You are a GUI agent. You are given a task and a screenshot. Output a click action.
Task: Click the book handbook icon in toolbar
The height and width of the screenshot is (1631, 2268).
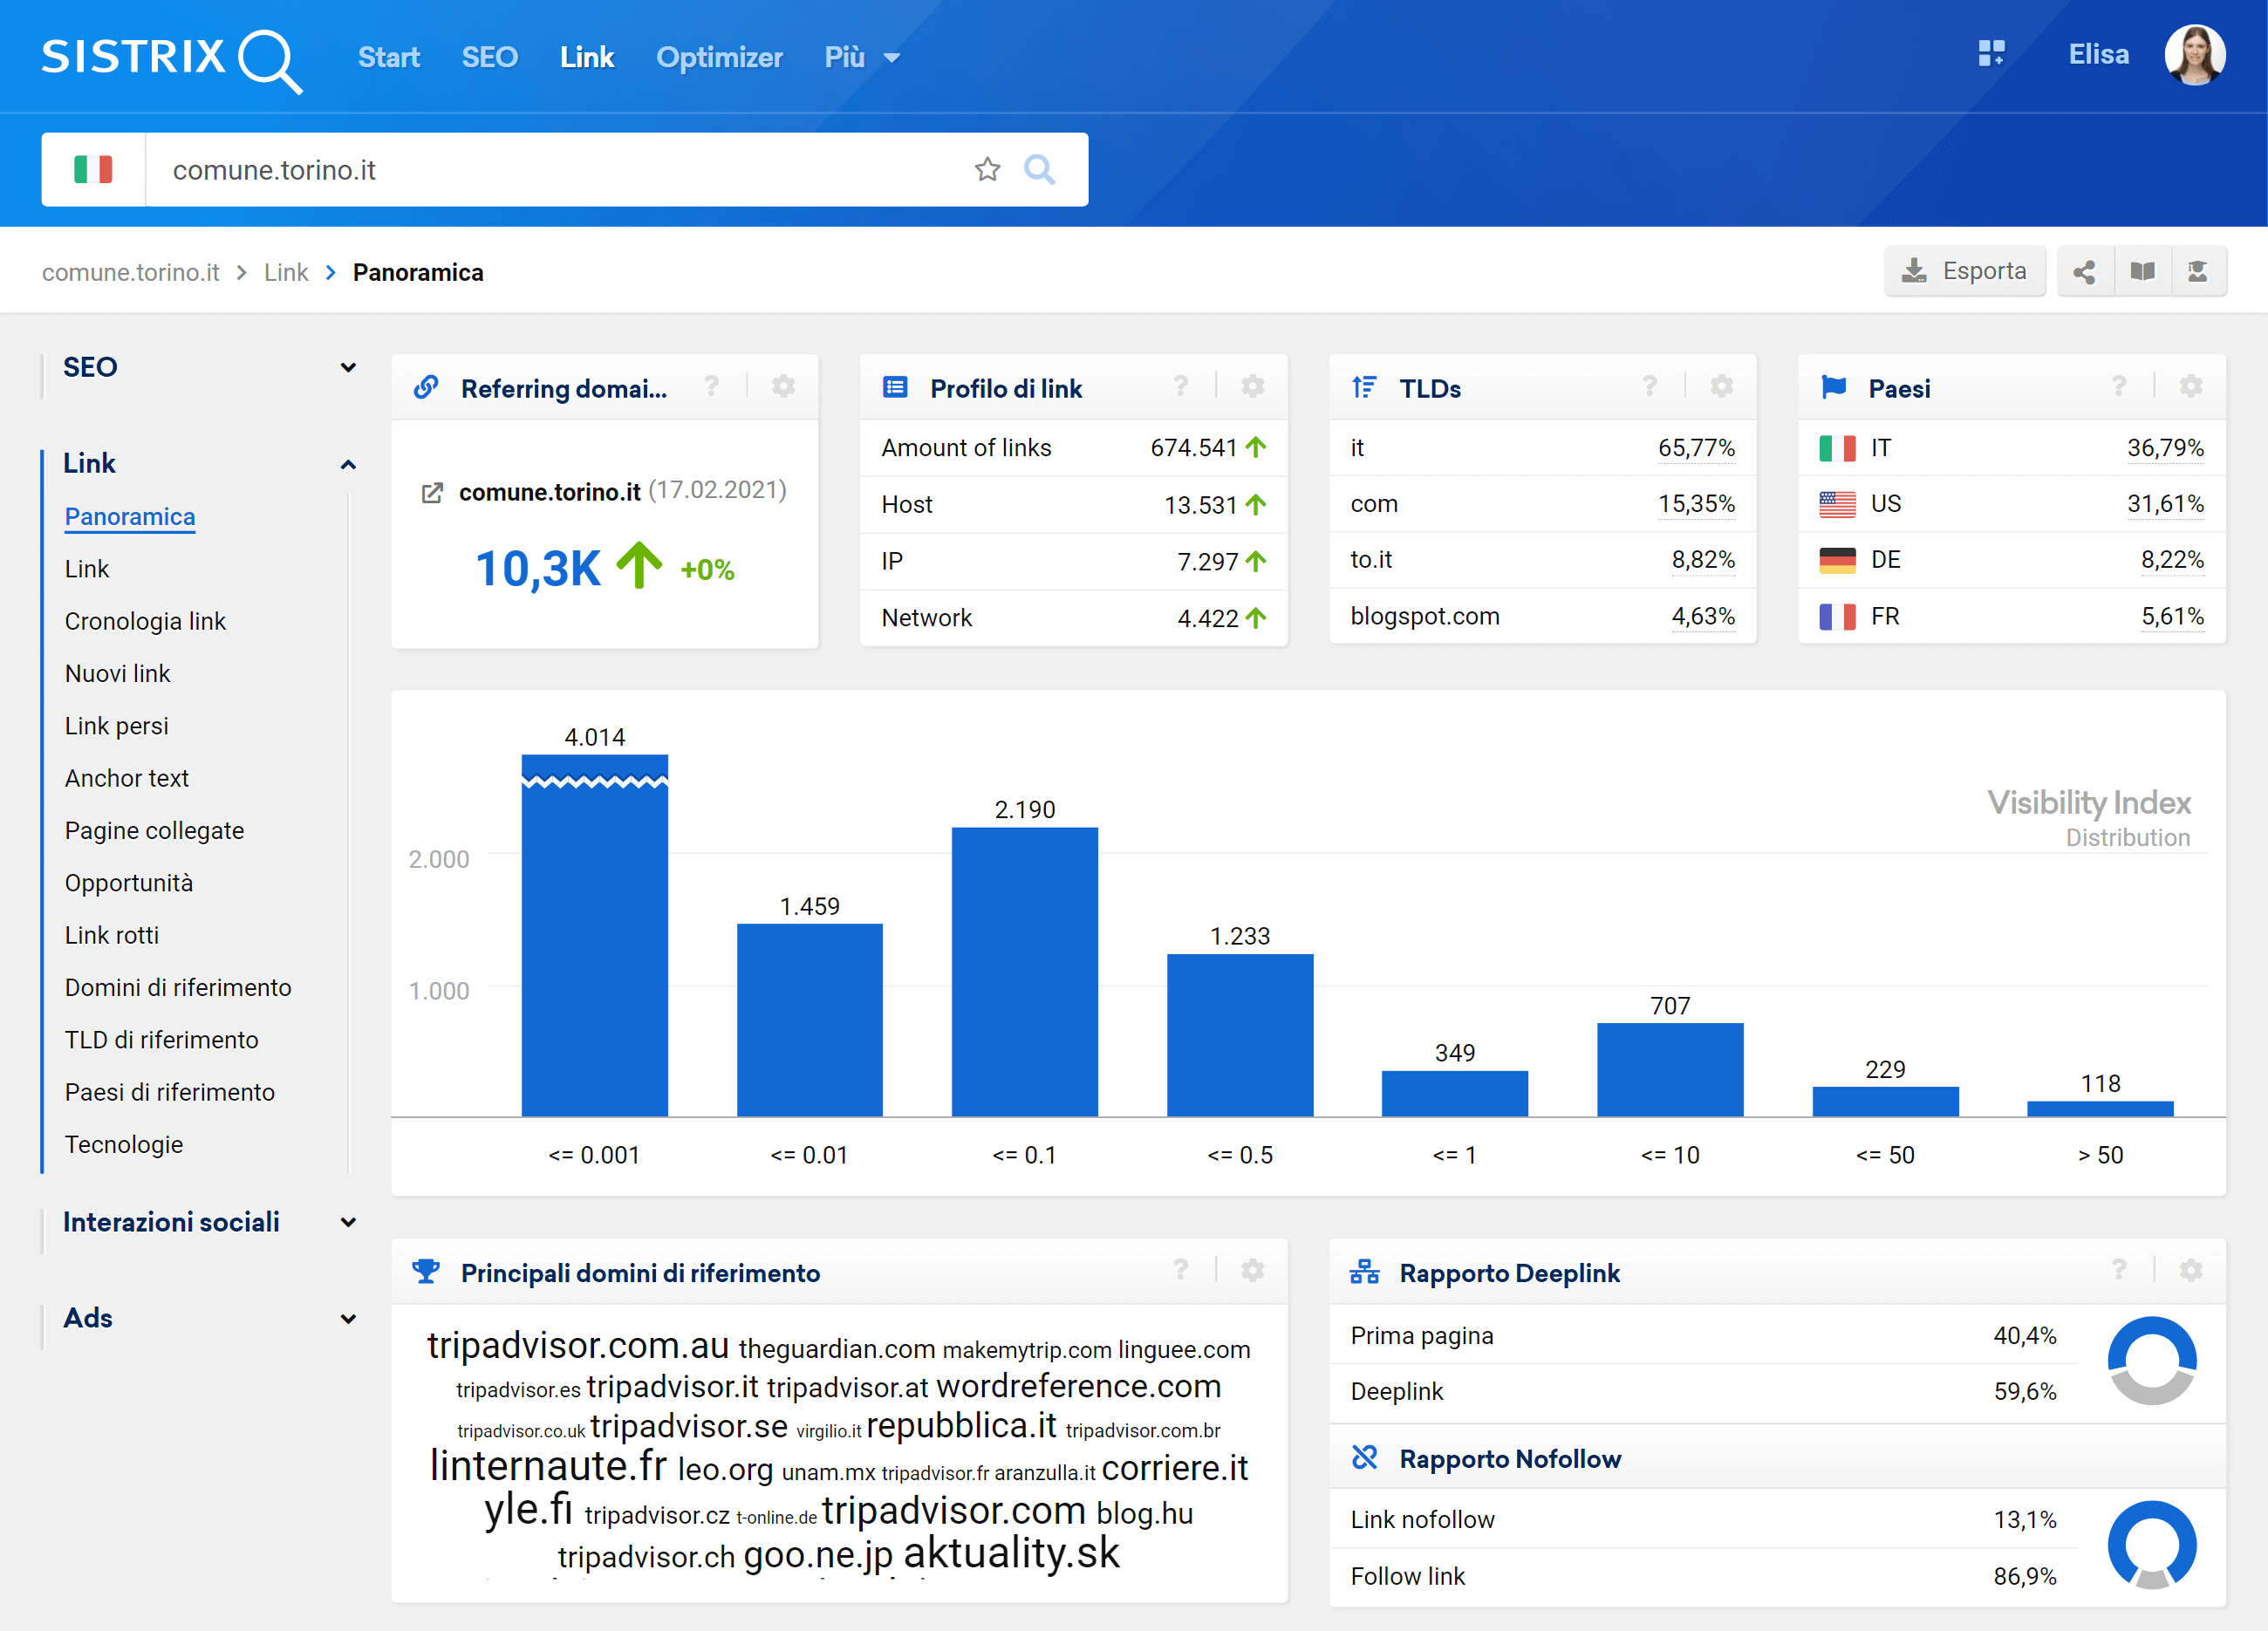click(x=2142, y=272)
